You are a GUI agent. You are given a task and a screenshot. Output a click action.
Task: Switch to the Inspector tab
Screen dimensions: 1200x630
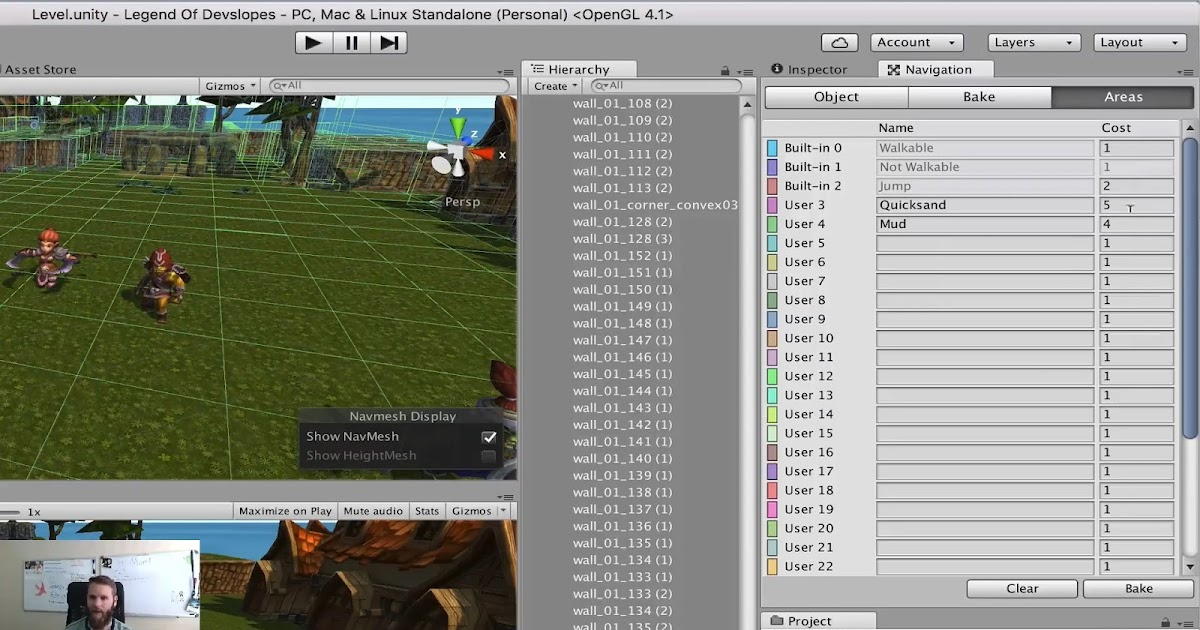(x=817, y=69)
